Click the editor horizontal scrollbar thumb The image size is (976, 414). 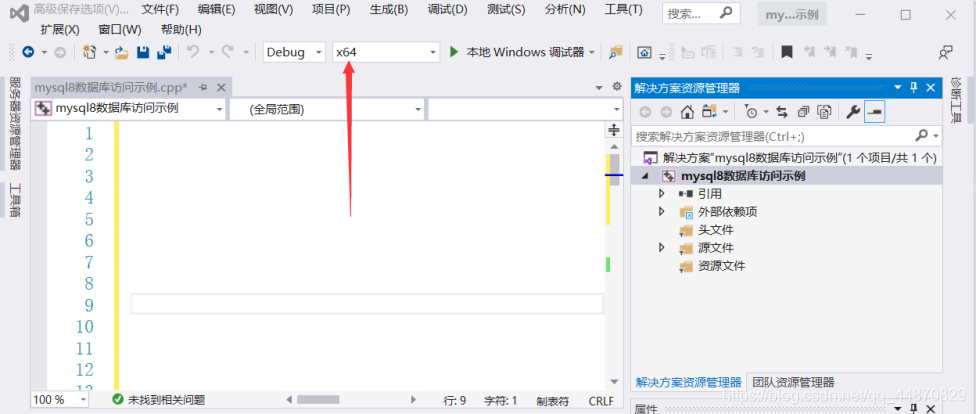point(317,400)
